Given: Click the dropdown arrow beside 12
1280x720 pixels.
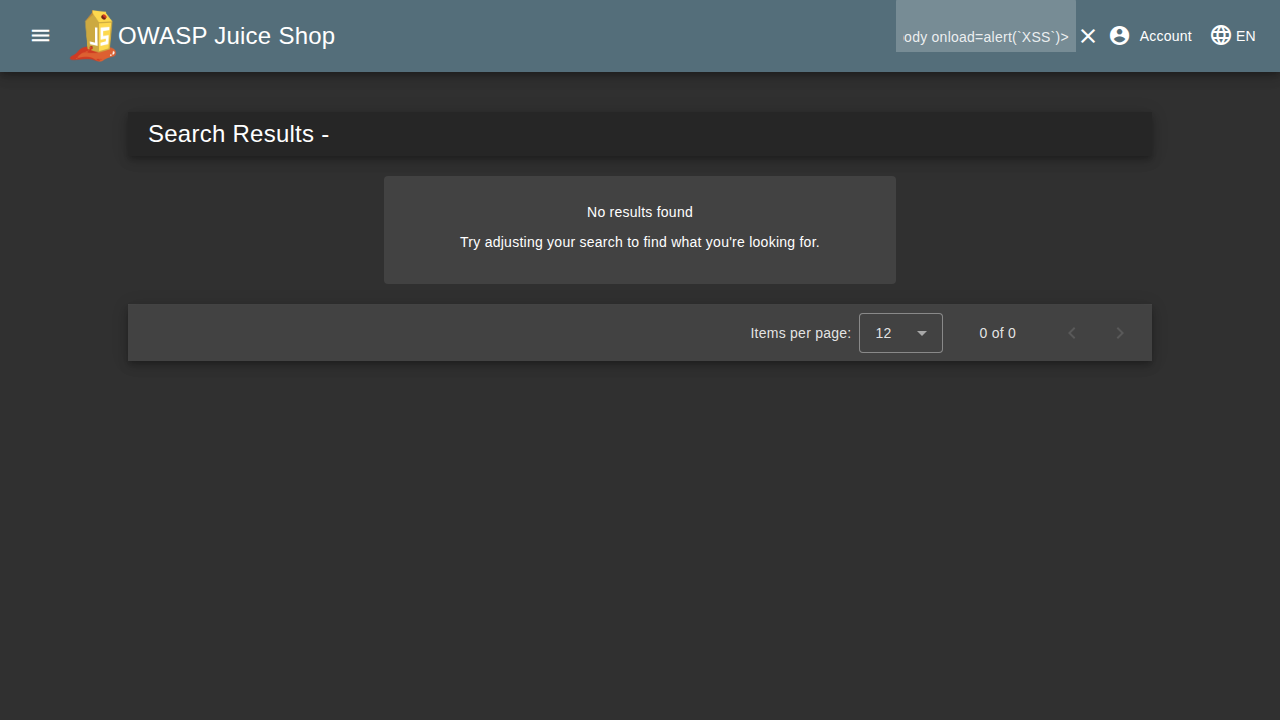Looking at the screenshot, I should 922,333.
